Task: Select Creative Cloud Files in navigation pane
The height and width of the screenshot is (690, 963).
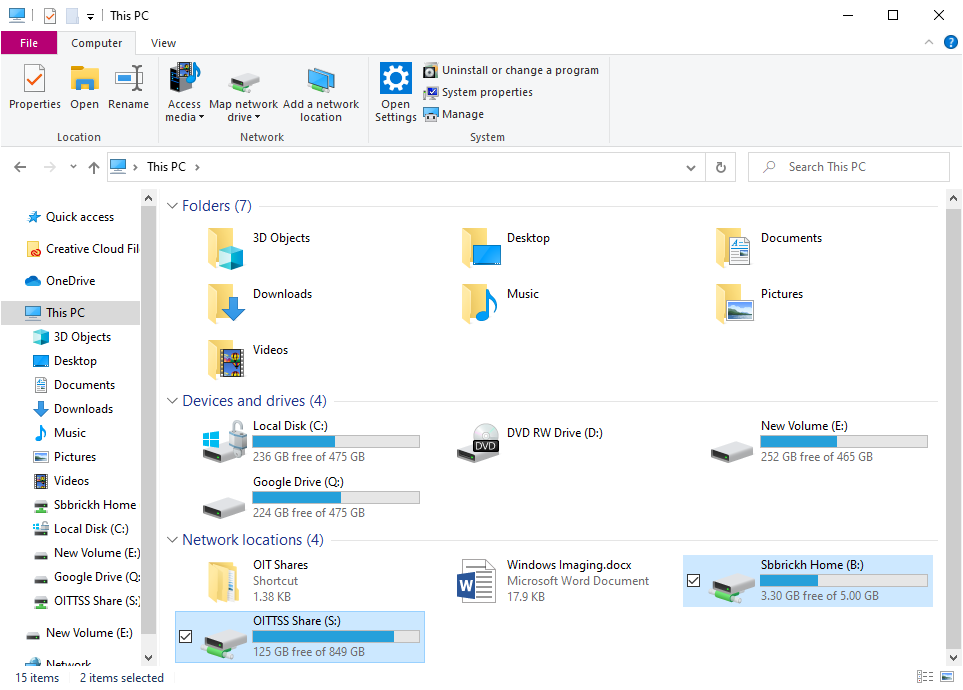Action: (83, 249)
